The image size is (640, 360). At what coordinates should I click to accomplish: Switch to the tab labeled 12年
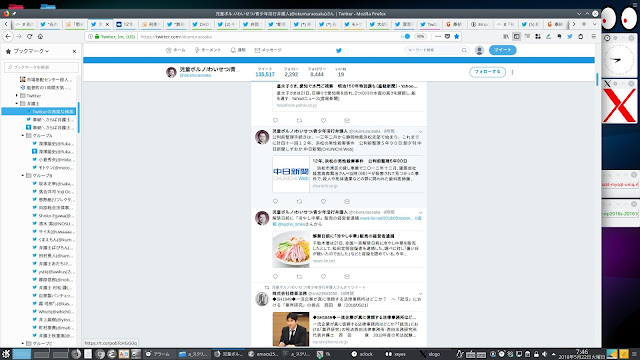125,24
